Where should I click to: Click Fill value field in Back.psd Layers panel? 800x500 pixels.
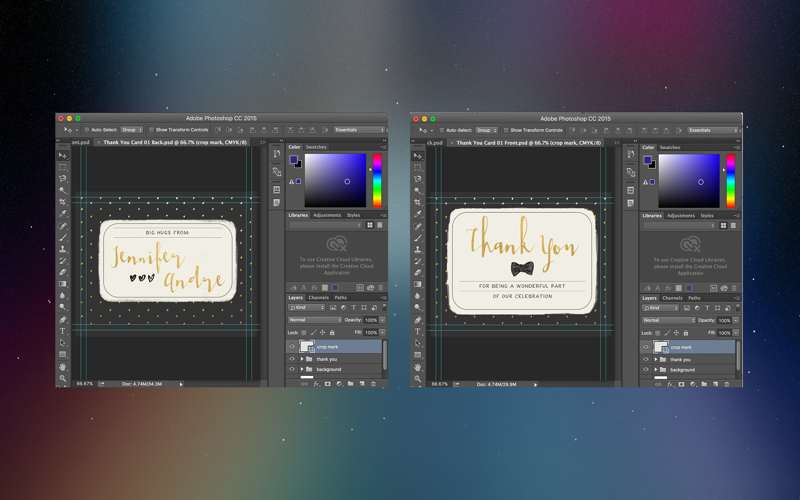click(x=371, y=333)
